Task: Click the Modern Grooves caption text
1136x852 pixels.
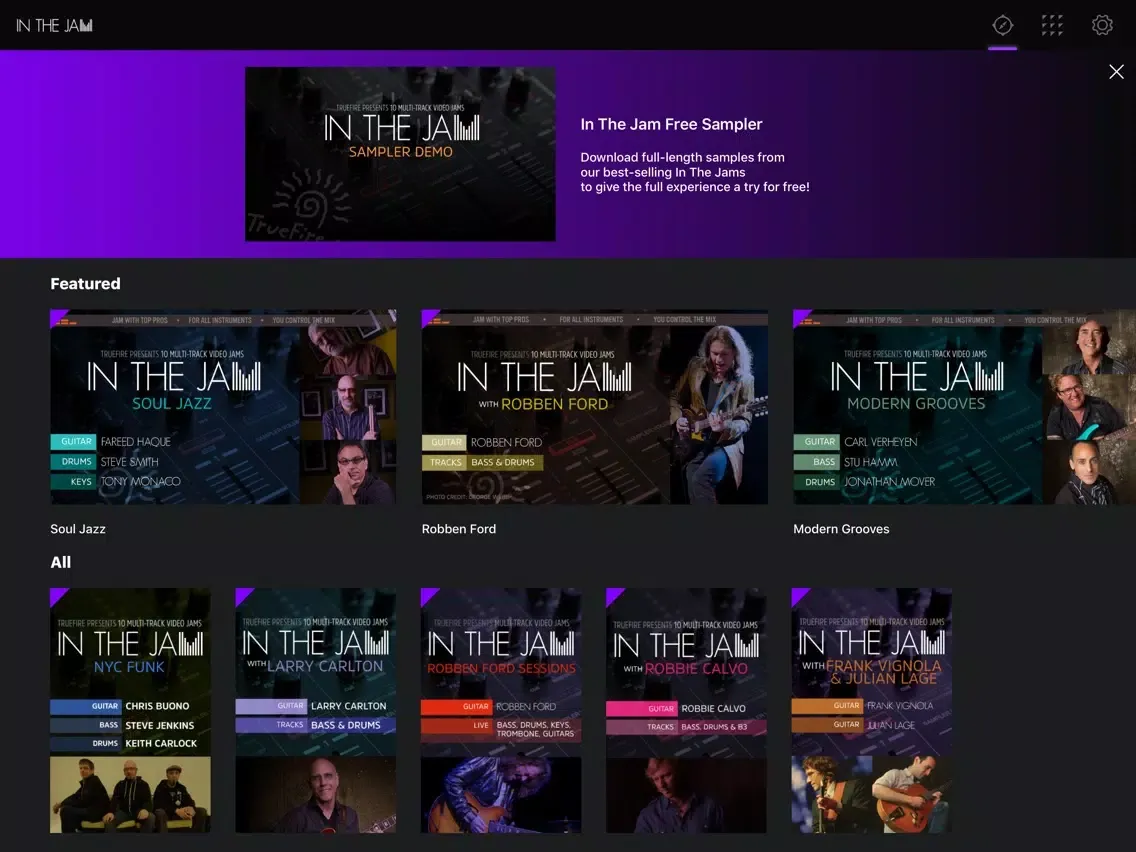Action: (841, 529)
